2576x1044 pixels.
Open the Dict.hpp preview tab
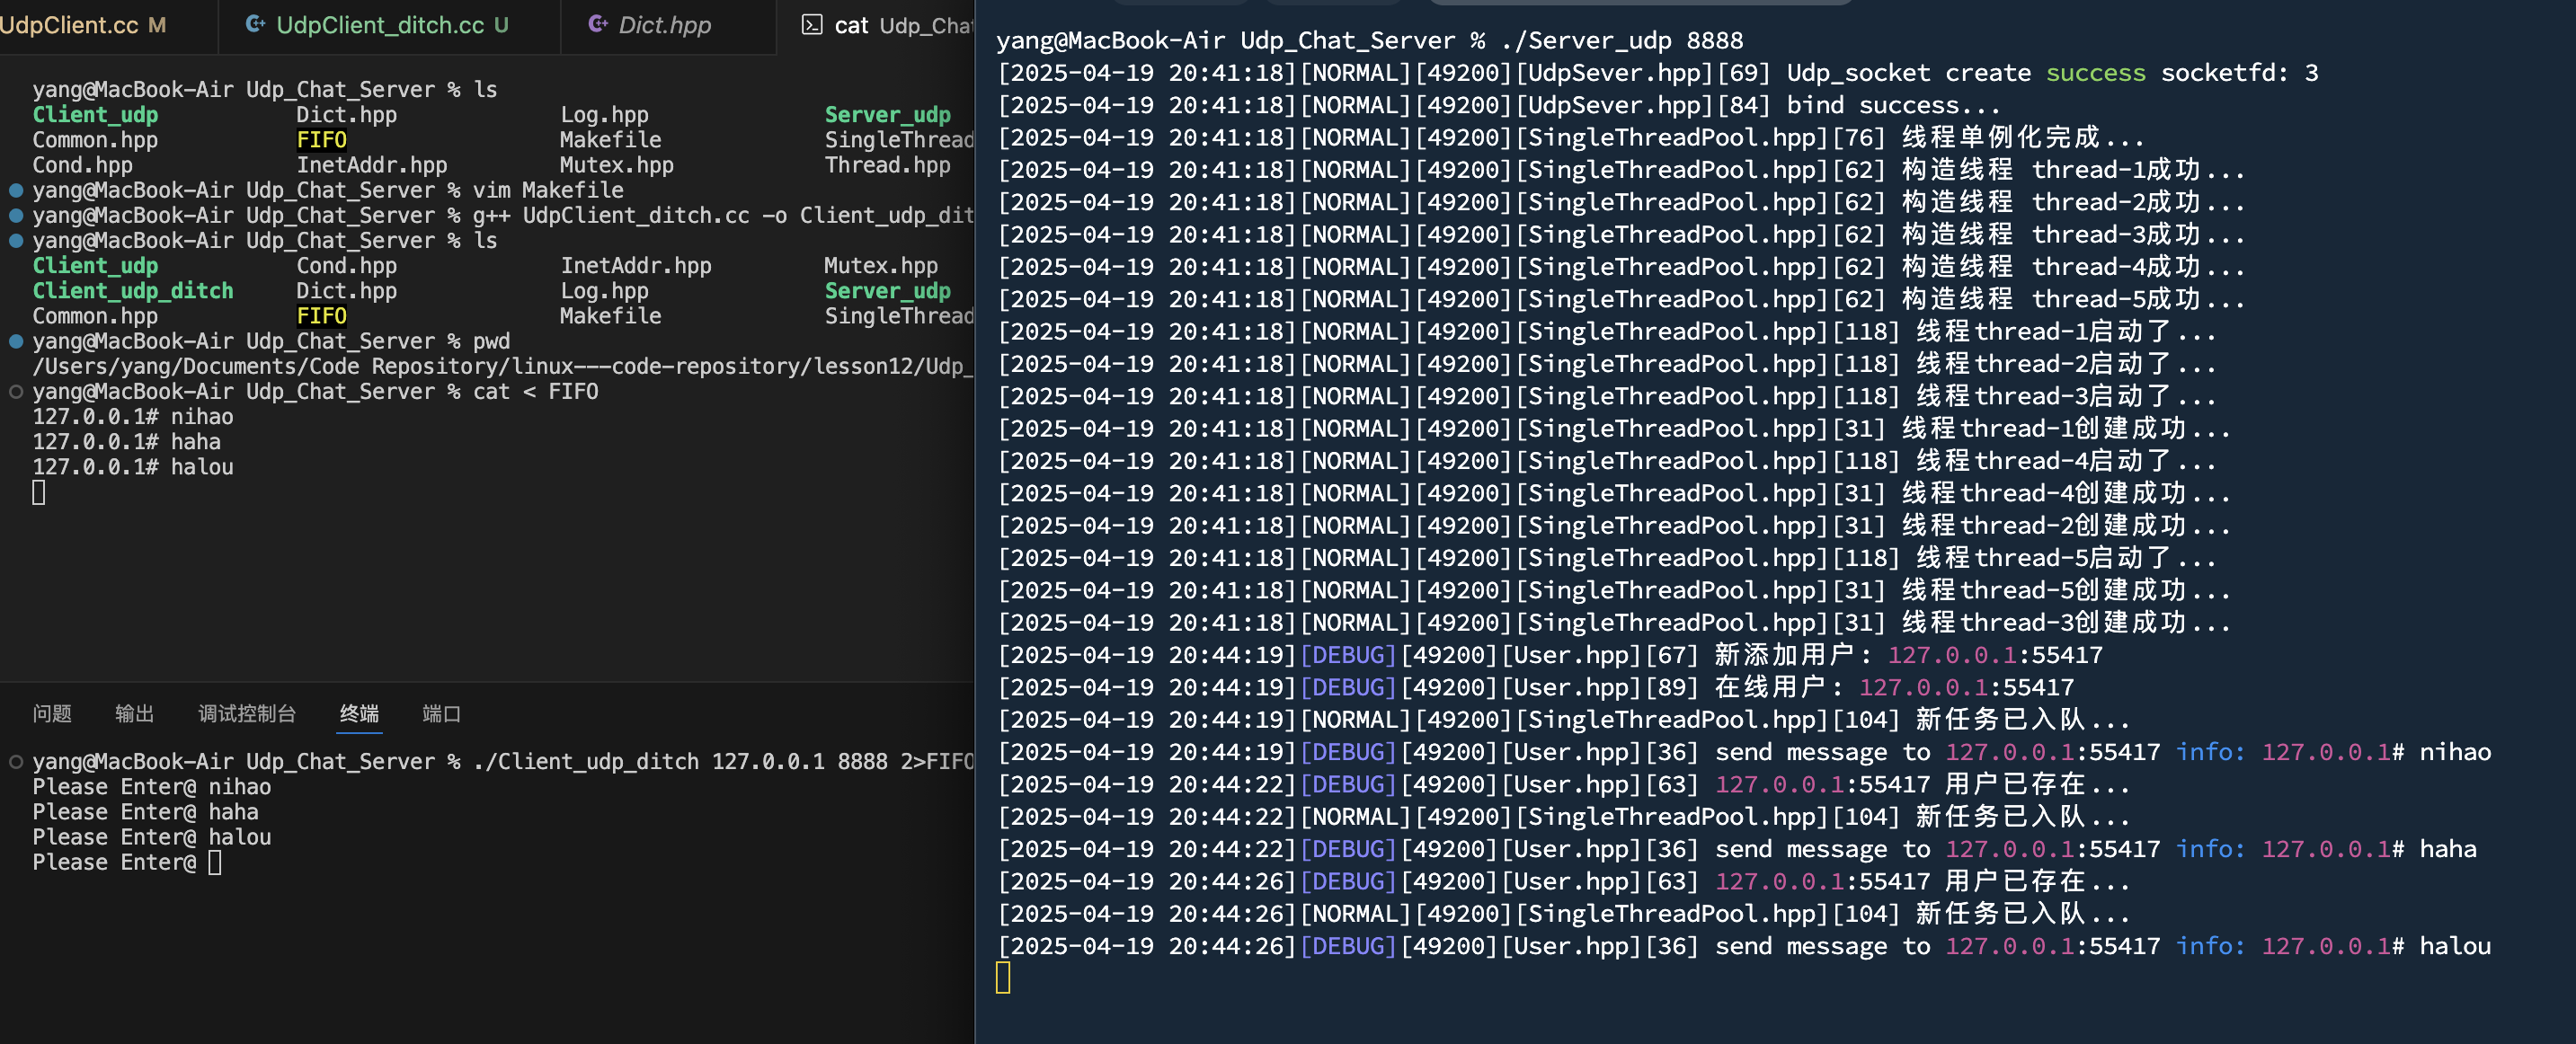664,25
